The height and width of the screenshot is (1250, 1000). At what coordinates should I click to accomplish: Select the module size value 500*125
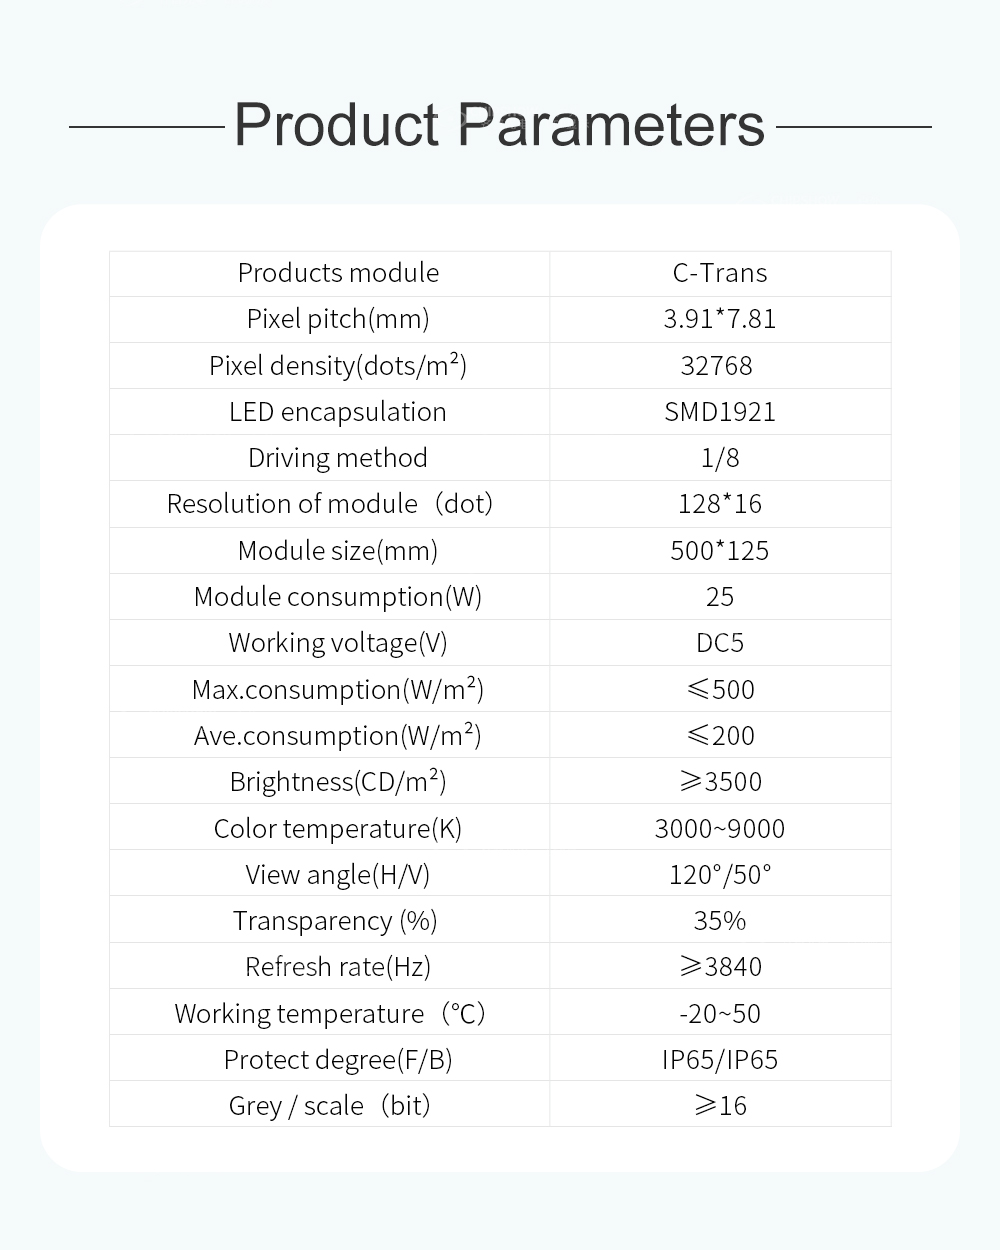[x=720, y=551]
